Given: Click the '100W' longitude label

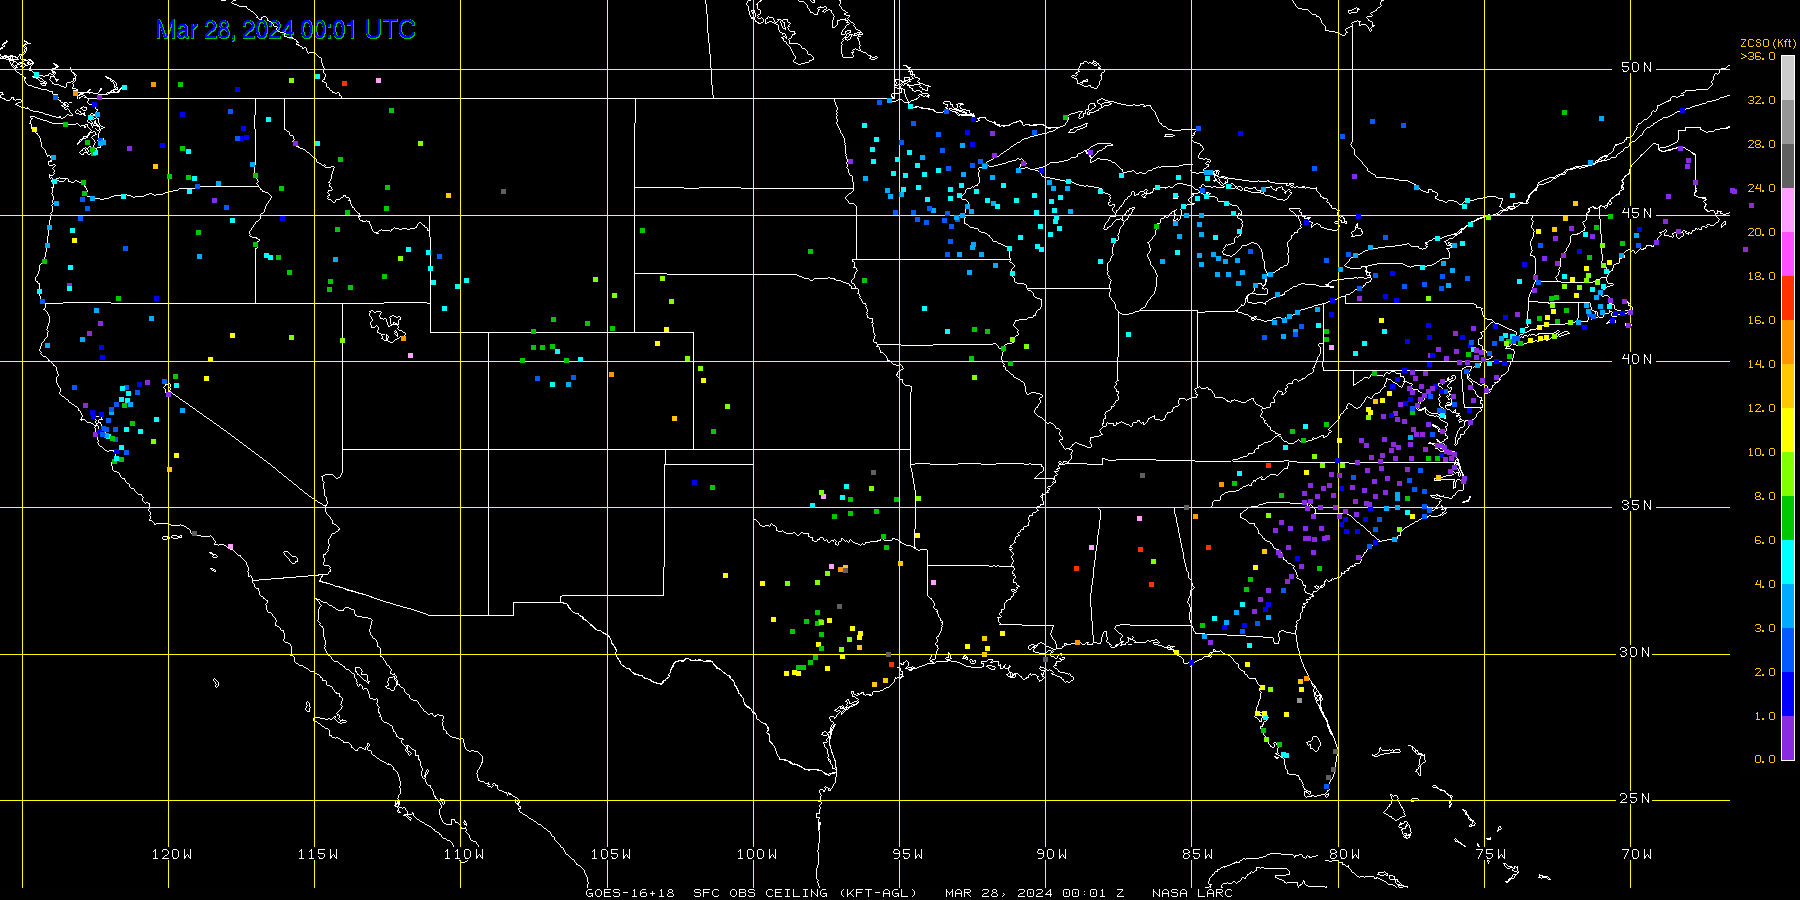Looking at the screenshot, I should [757, 854].
